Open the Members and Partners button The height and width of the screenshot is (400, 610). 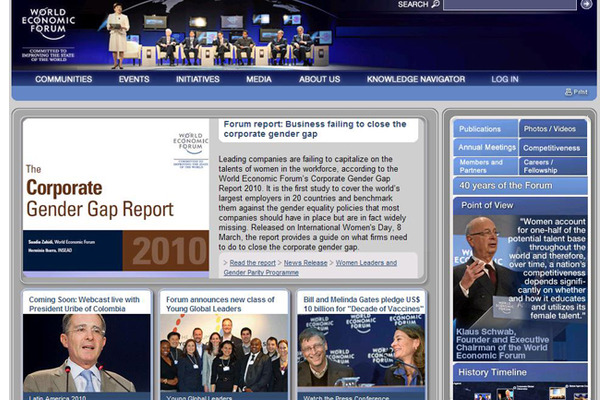(485, 166)
